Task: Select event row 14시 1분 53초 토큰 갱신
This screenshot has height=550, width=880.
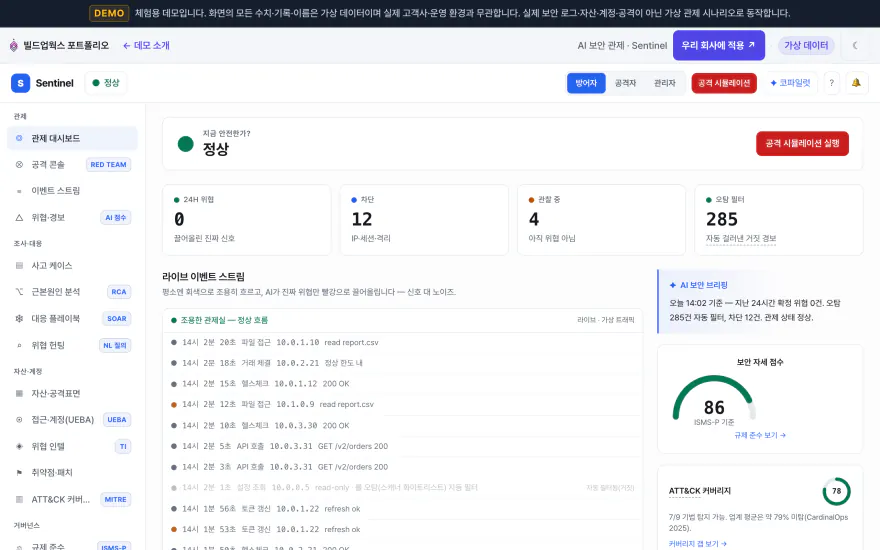Action: [x=402, y=529]
